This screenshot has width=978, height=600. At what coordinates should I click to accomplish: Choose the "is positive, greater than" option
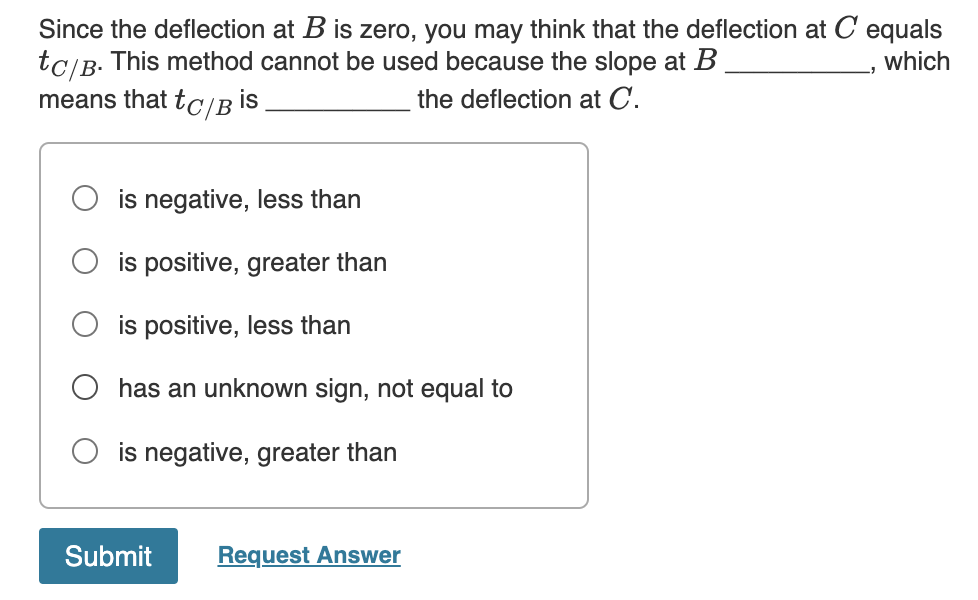pyautogui.click(x=85, y=261)
